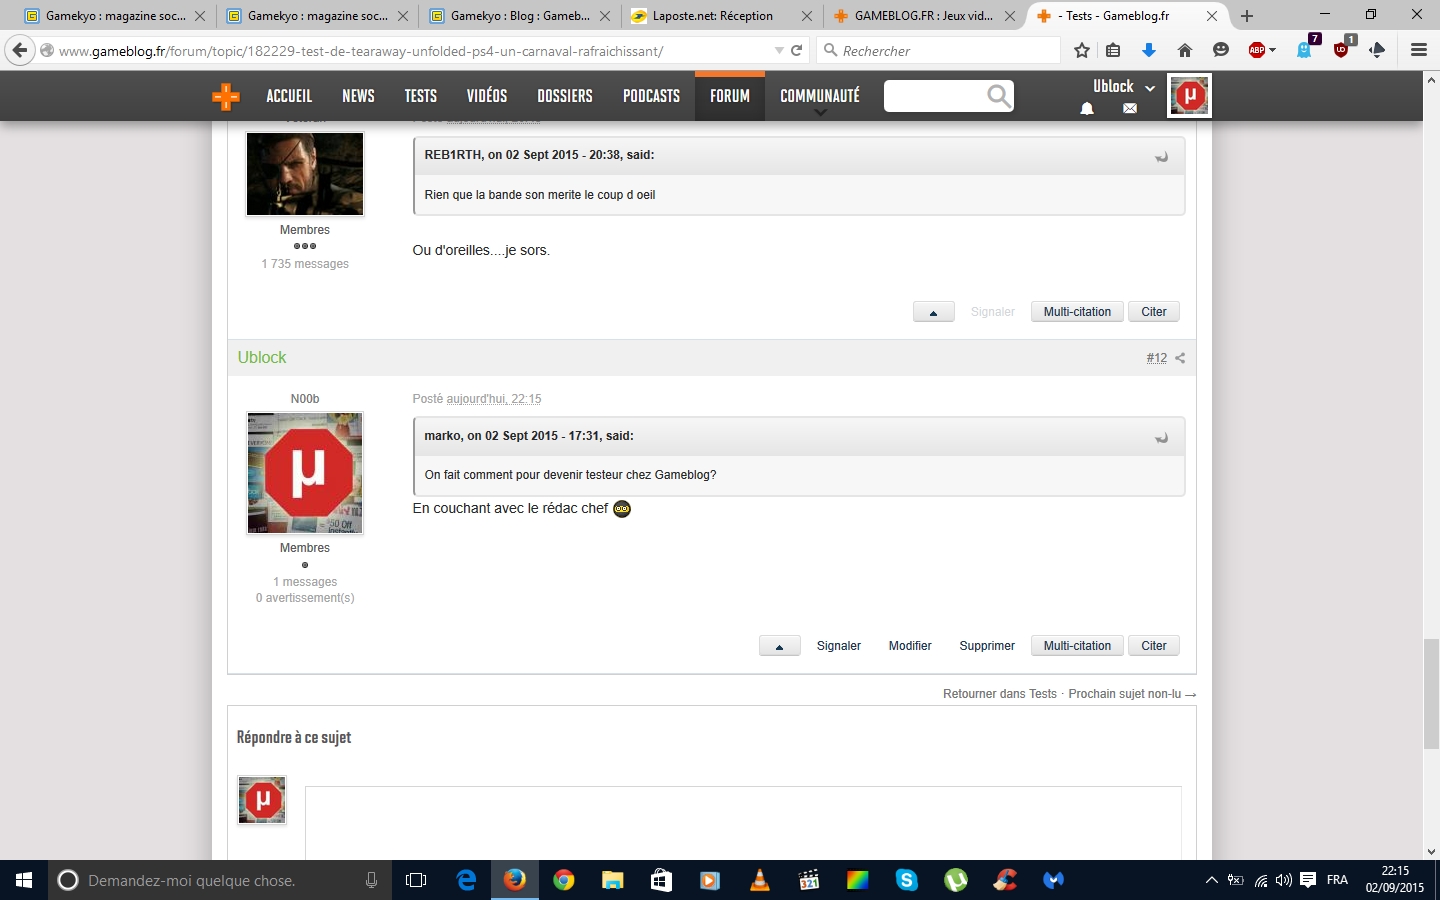Open uBlock Origin shield icon

(x=1341, y=50)
